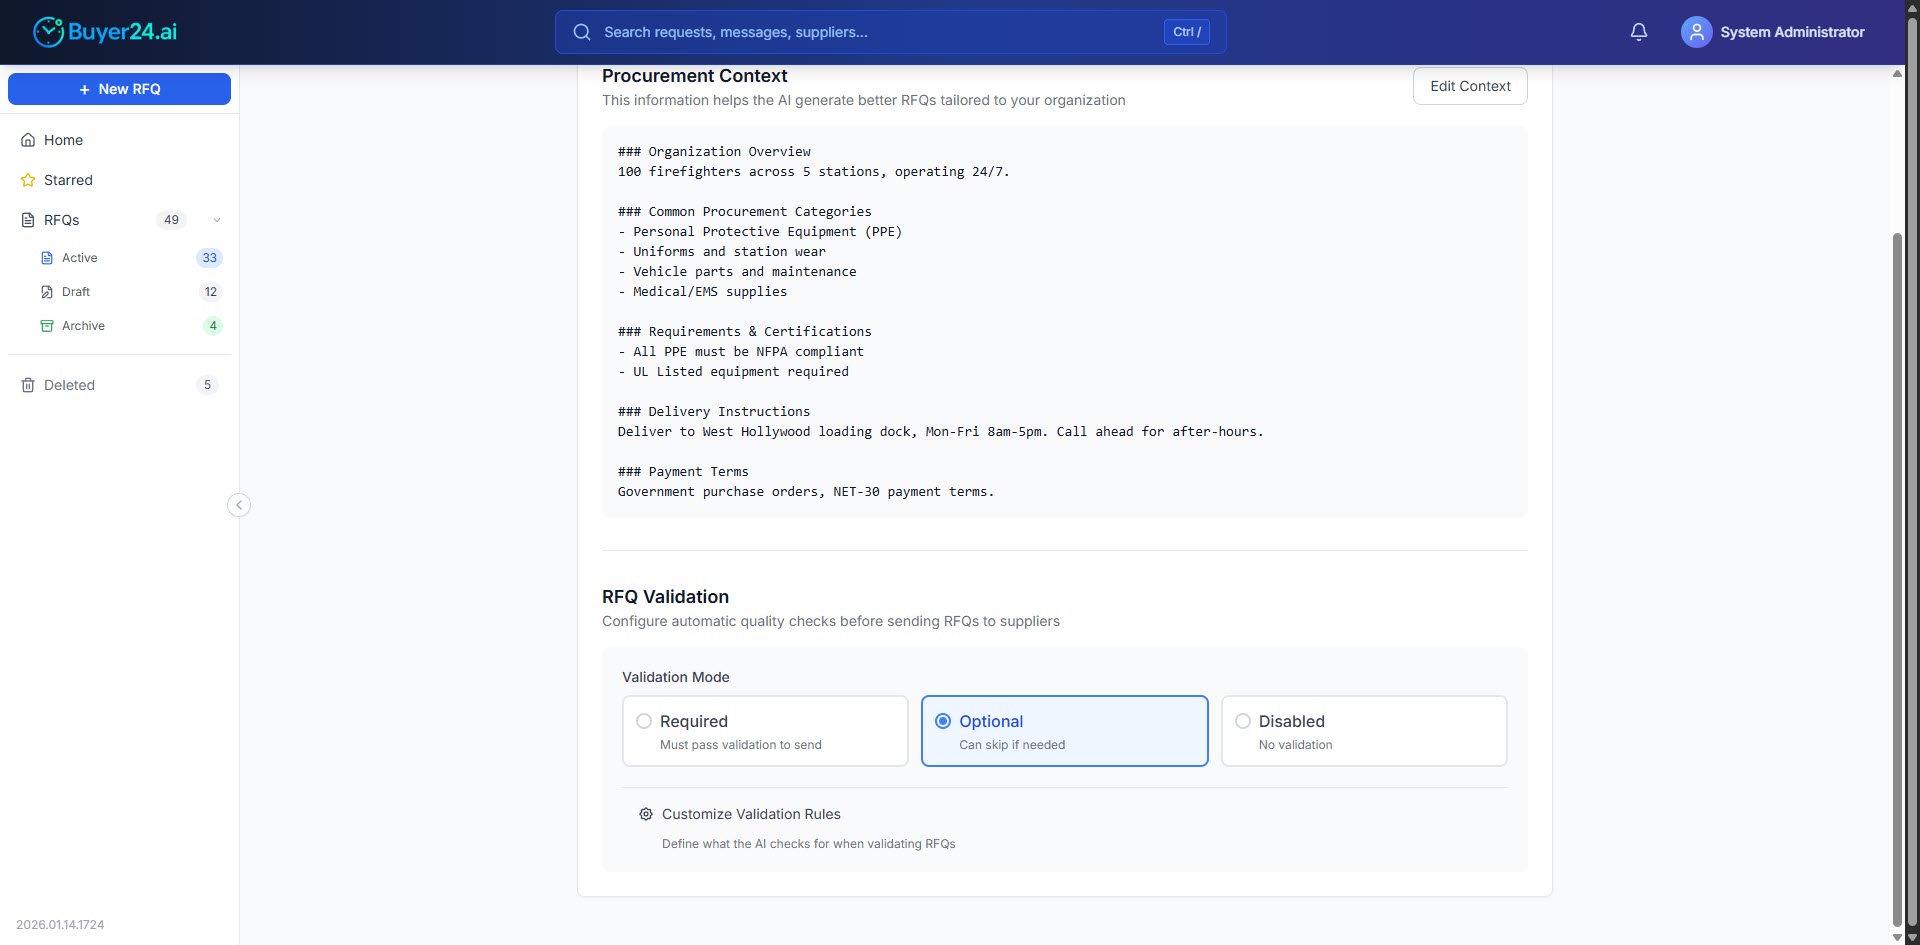Open the gear icon for Customize Validation Rules
Screen dimensions: 1920x945
pyautogui.click(x=646, y=813)
